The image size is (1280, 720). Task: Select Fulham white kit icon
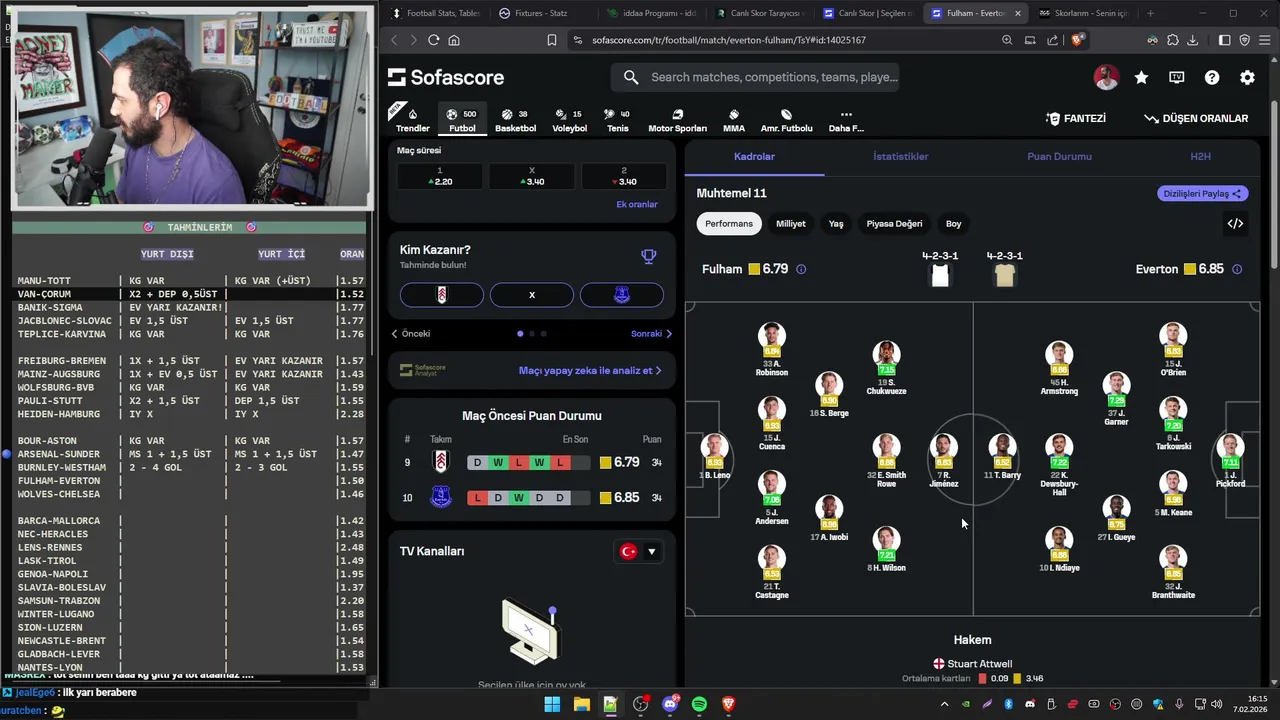[940, 276]
